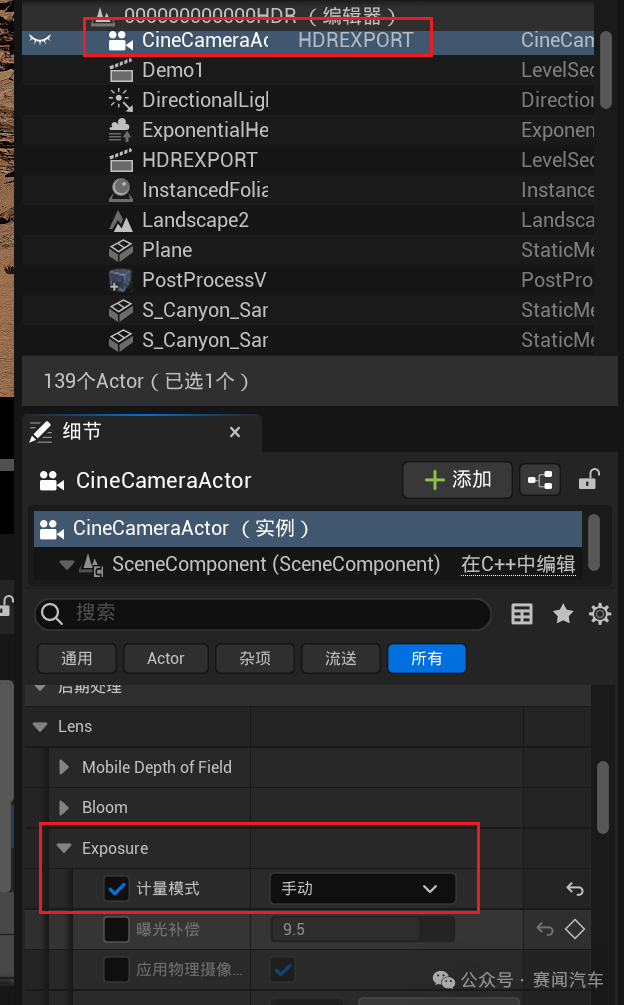Click the 添加 button
624x1005 pixels.
click(x=457, y=479)
